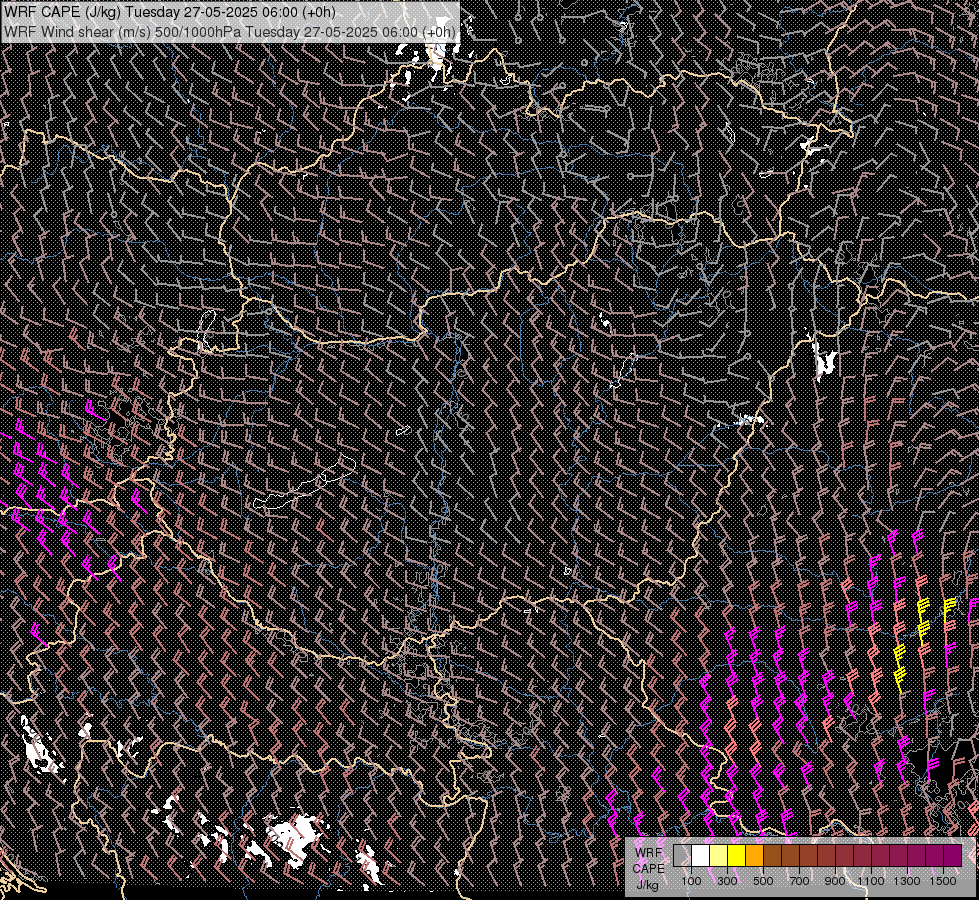Click the WRF Wind shear title line
979x900 pixels.
tap(229, 32)
